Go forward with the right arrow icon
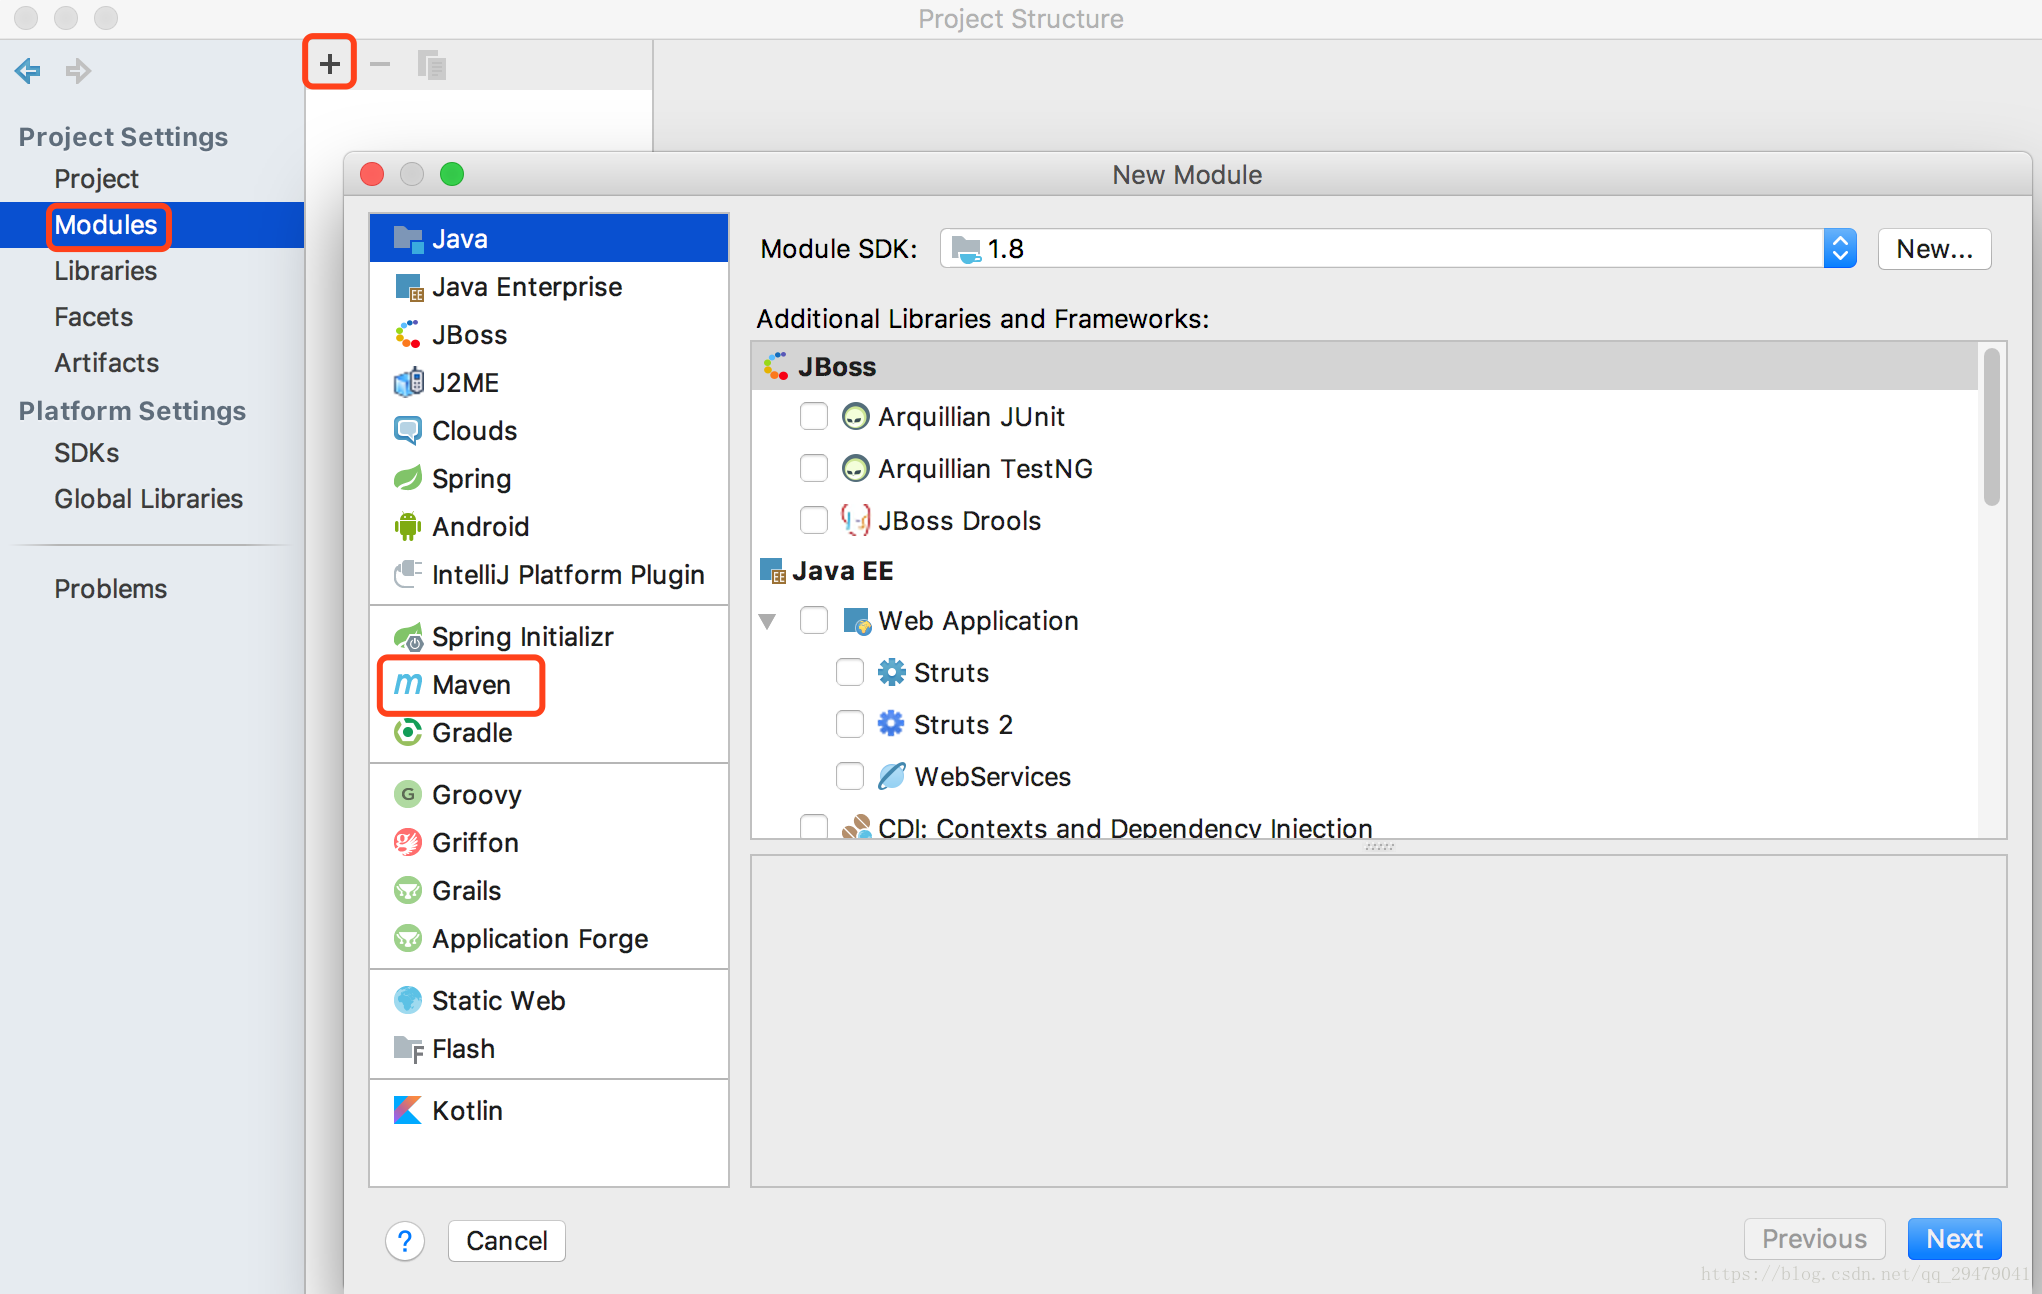This screenshot has height=1294, width=2042. tap(78, 71)
